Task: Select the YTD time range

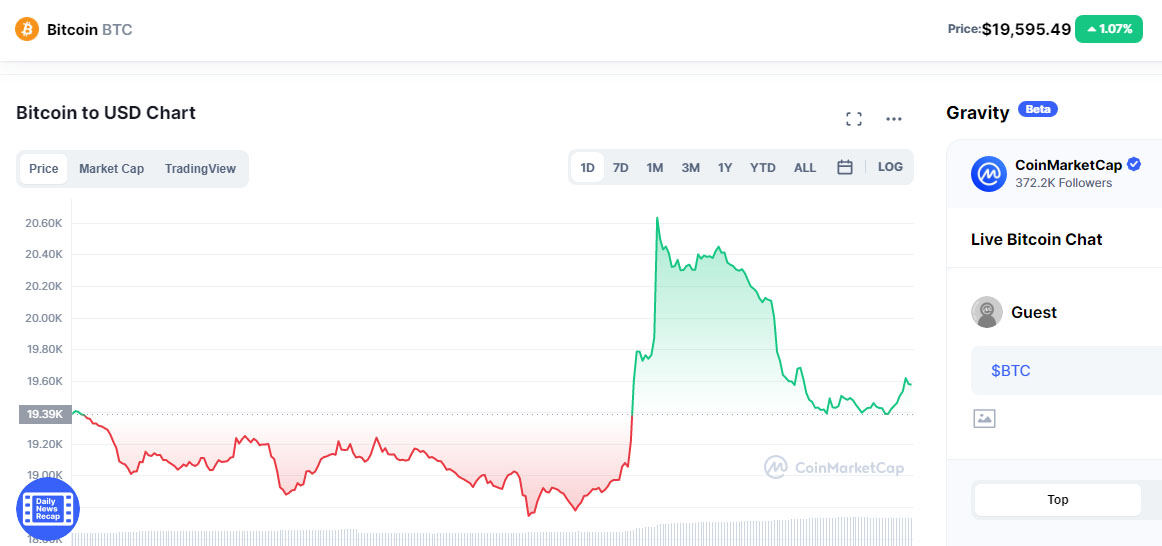Action: (763, 168)
